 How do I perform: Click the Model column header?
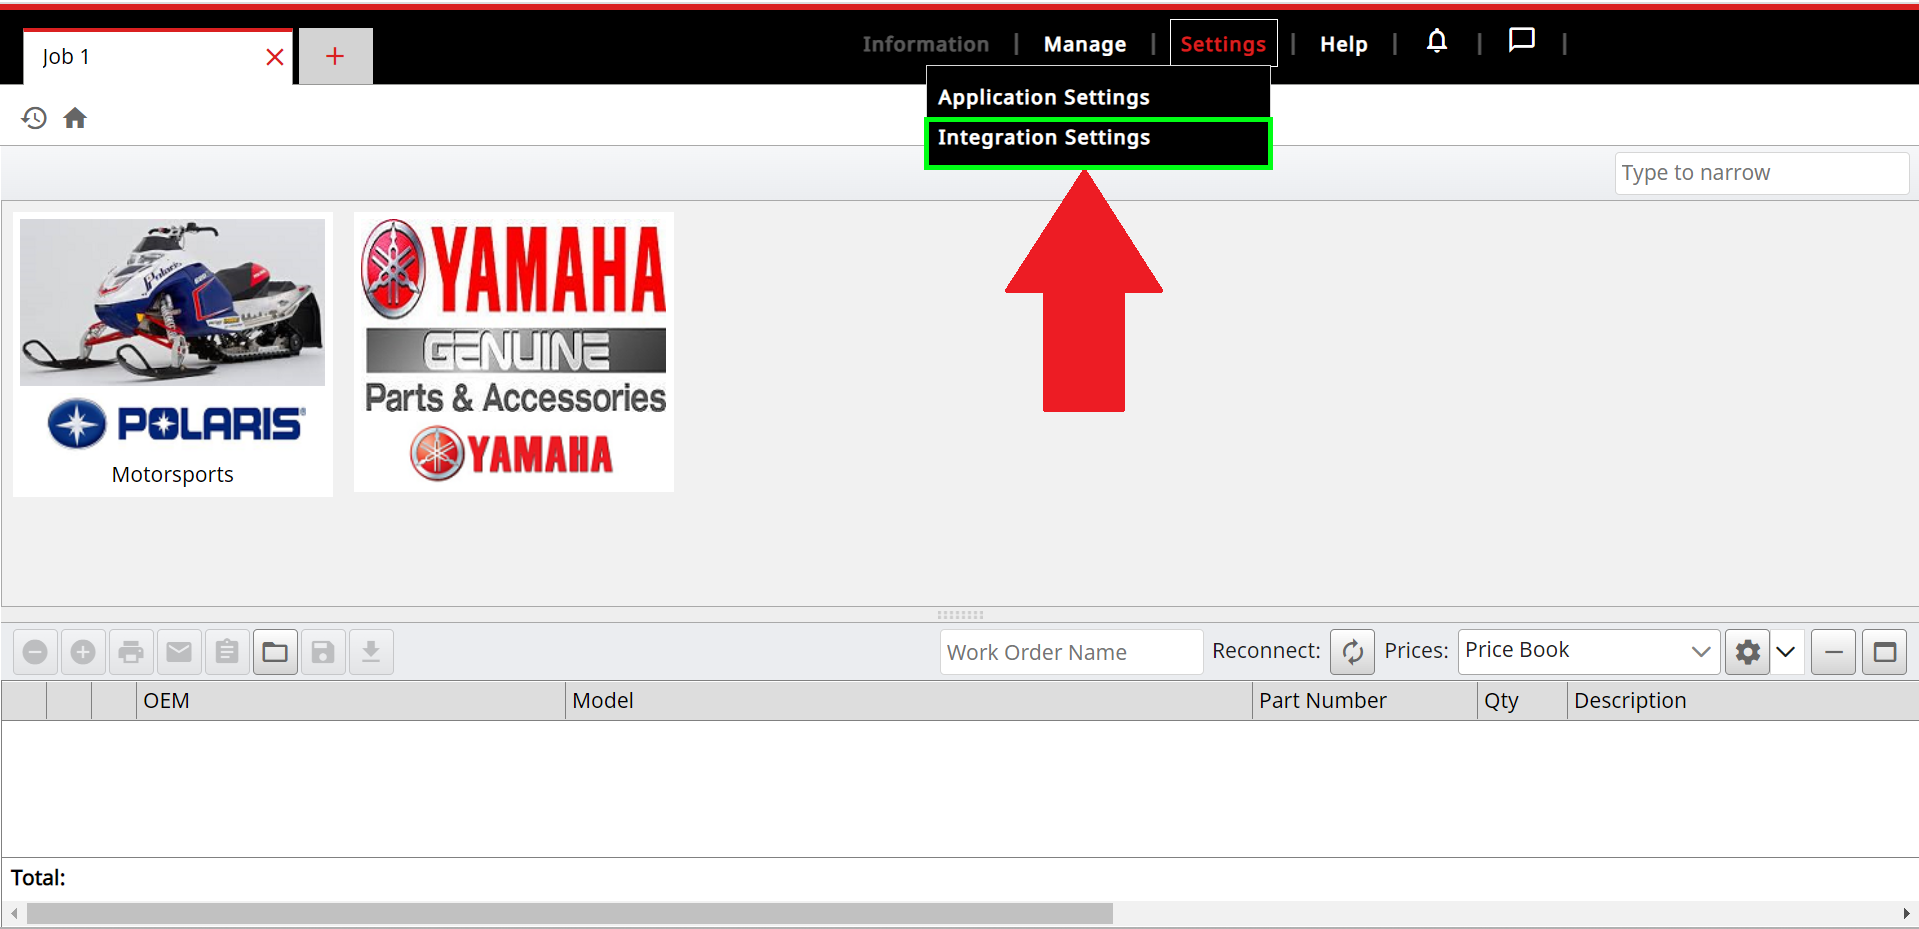point(908,701)
